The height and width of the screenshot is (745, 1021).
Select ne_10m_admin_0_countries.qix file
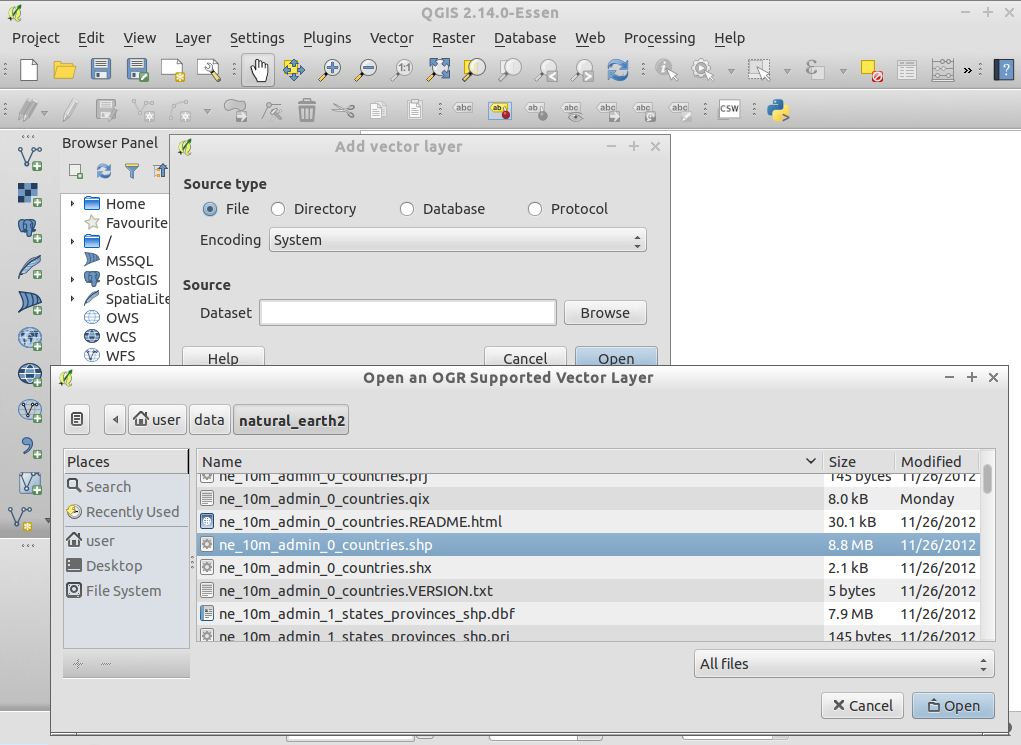pyautogui.click(x=588, y=499)
